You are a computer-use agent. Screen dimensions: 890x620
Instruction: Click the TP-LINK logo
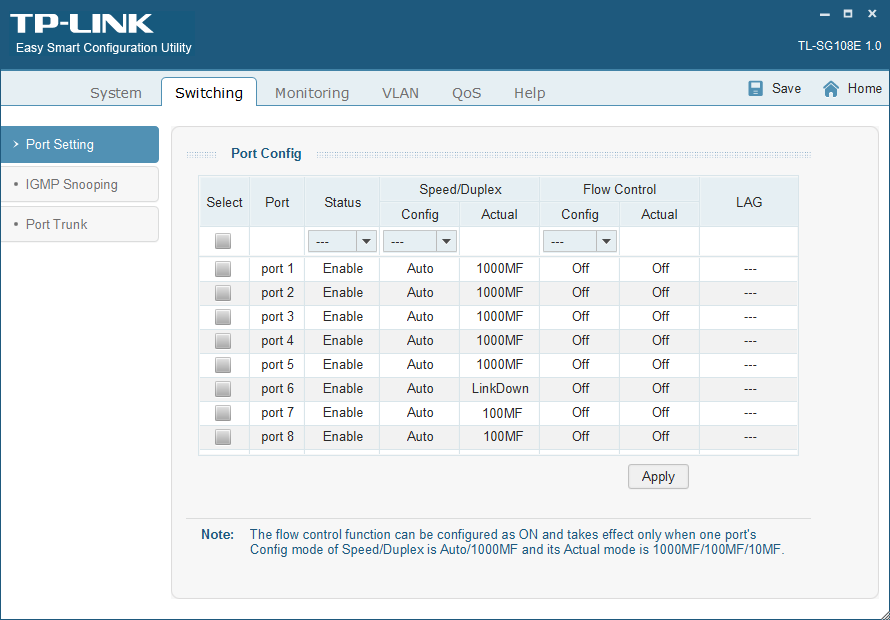80,22
